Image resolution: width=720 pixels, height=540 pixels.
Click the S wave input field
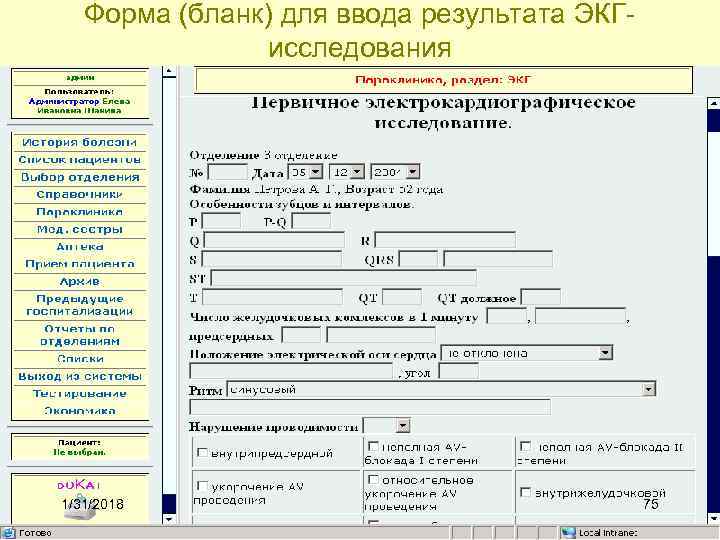272,259
